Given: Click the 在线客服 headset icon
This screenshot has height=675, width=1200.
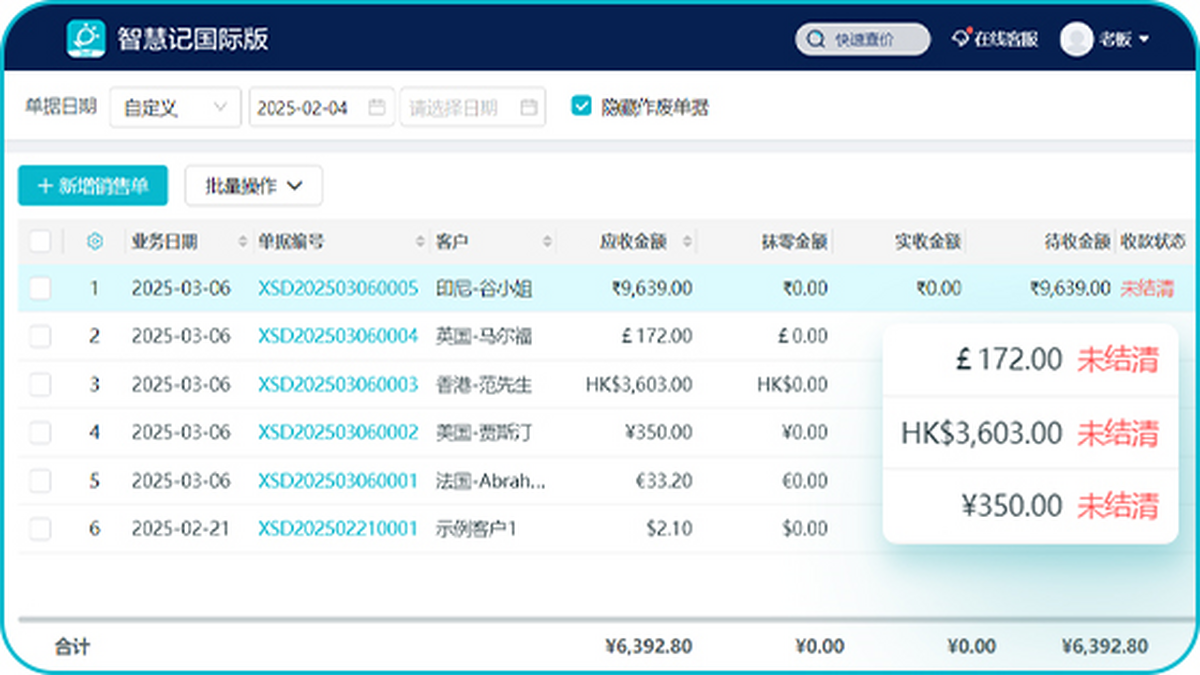Looking at the screenshot, I should tap(962, 39).
